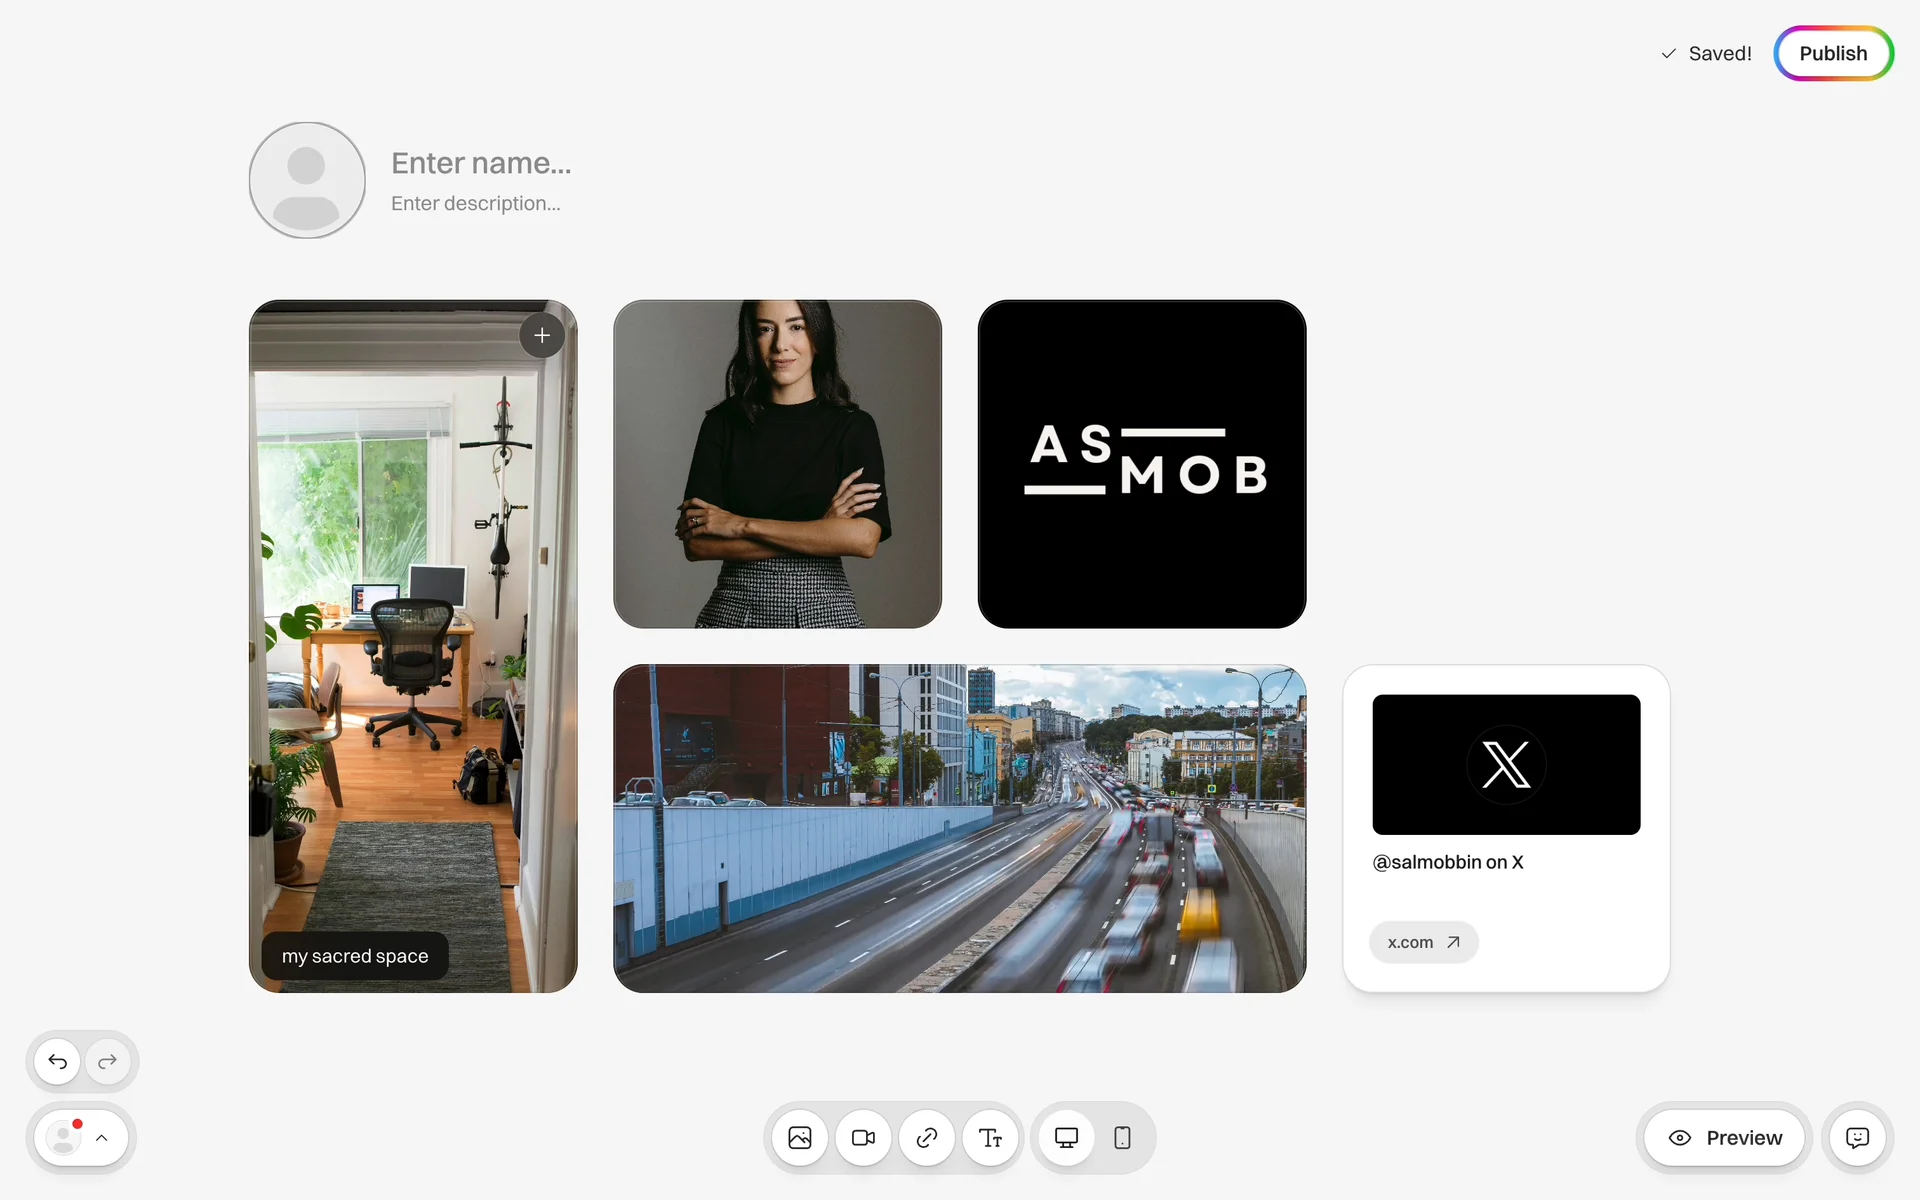
Task: Undo the last change
Action: (58, 1061)
